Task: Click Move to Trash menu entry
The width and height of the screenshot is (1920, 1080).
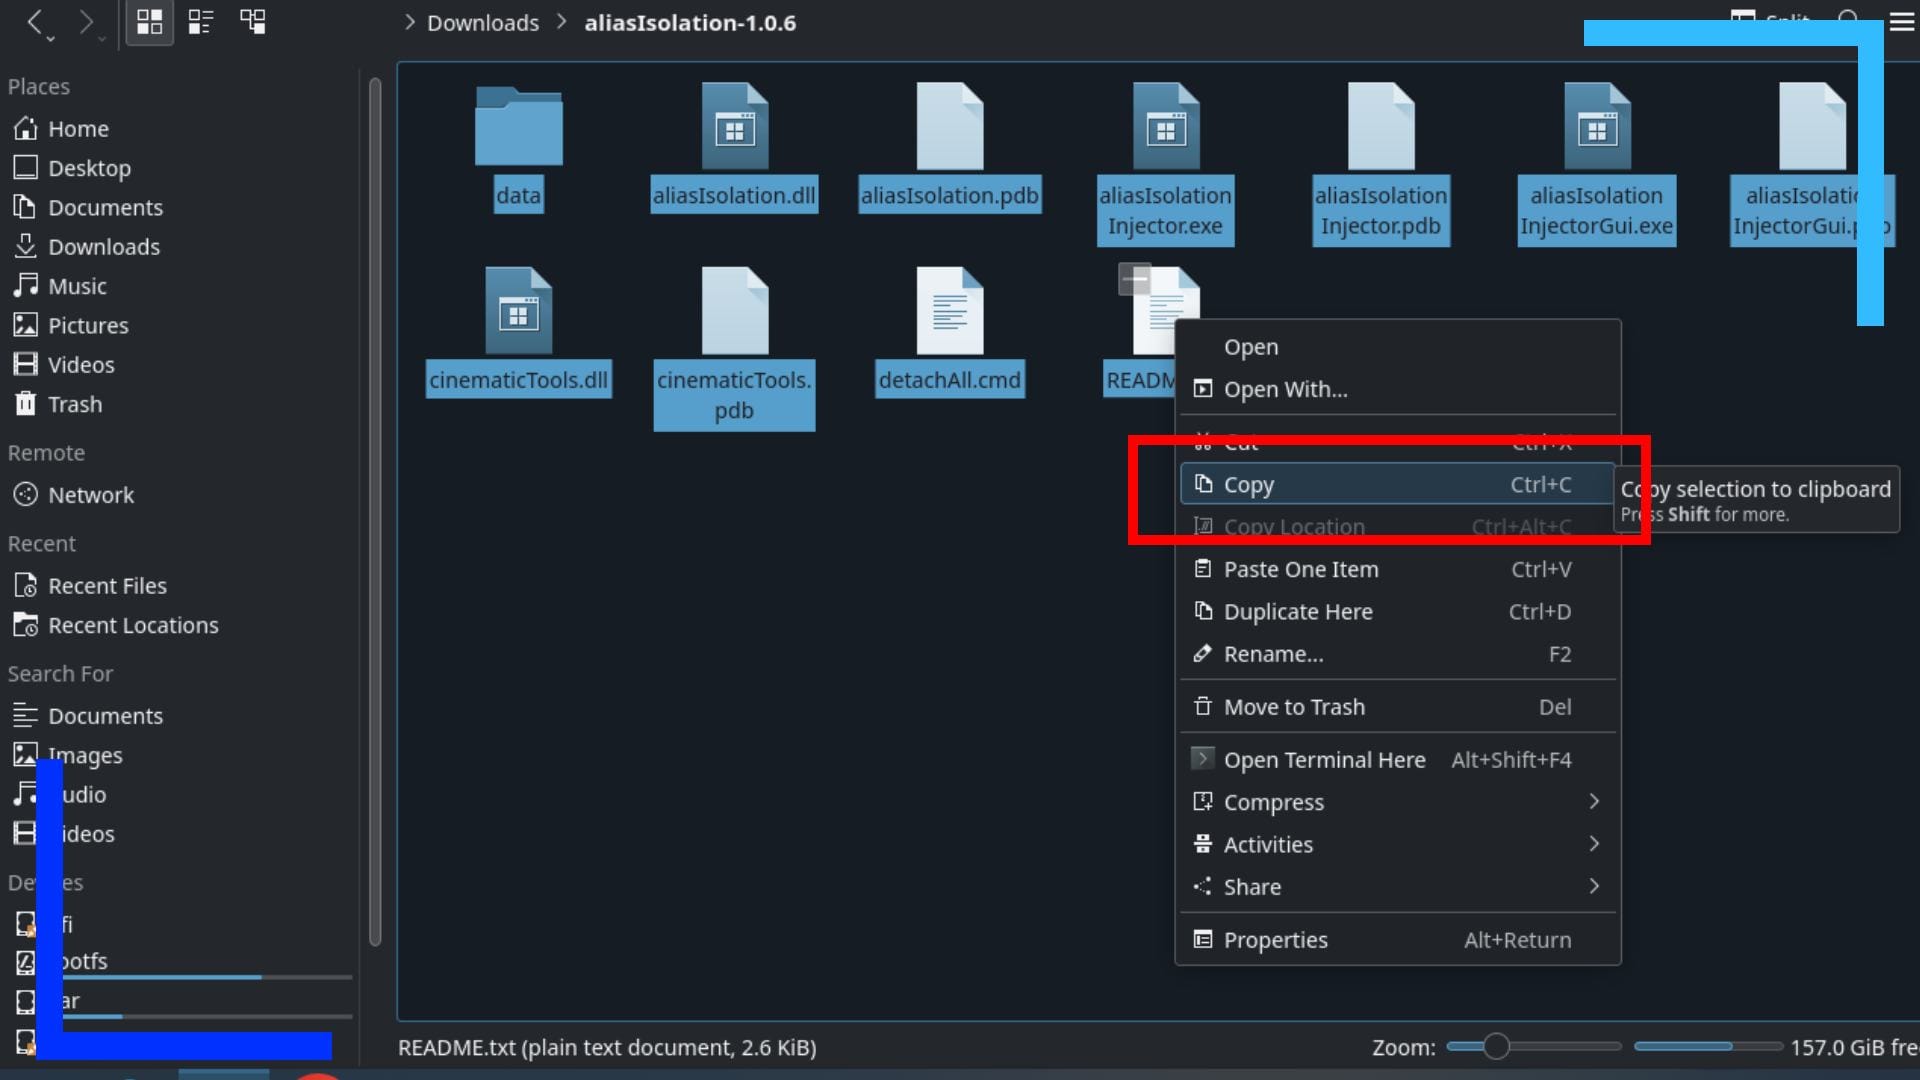Action: [1294, 706]
